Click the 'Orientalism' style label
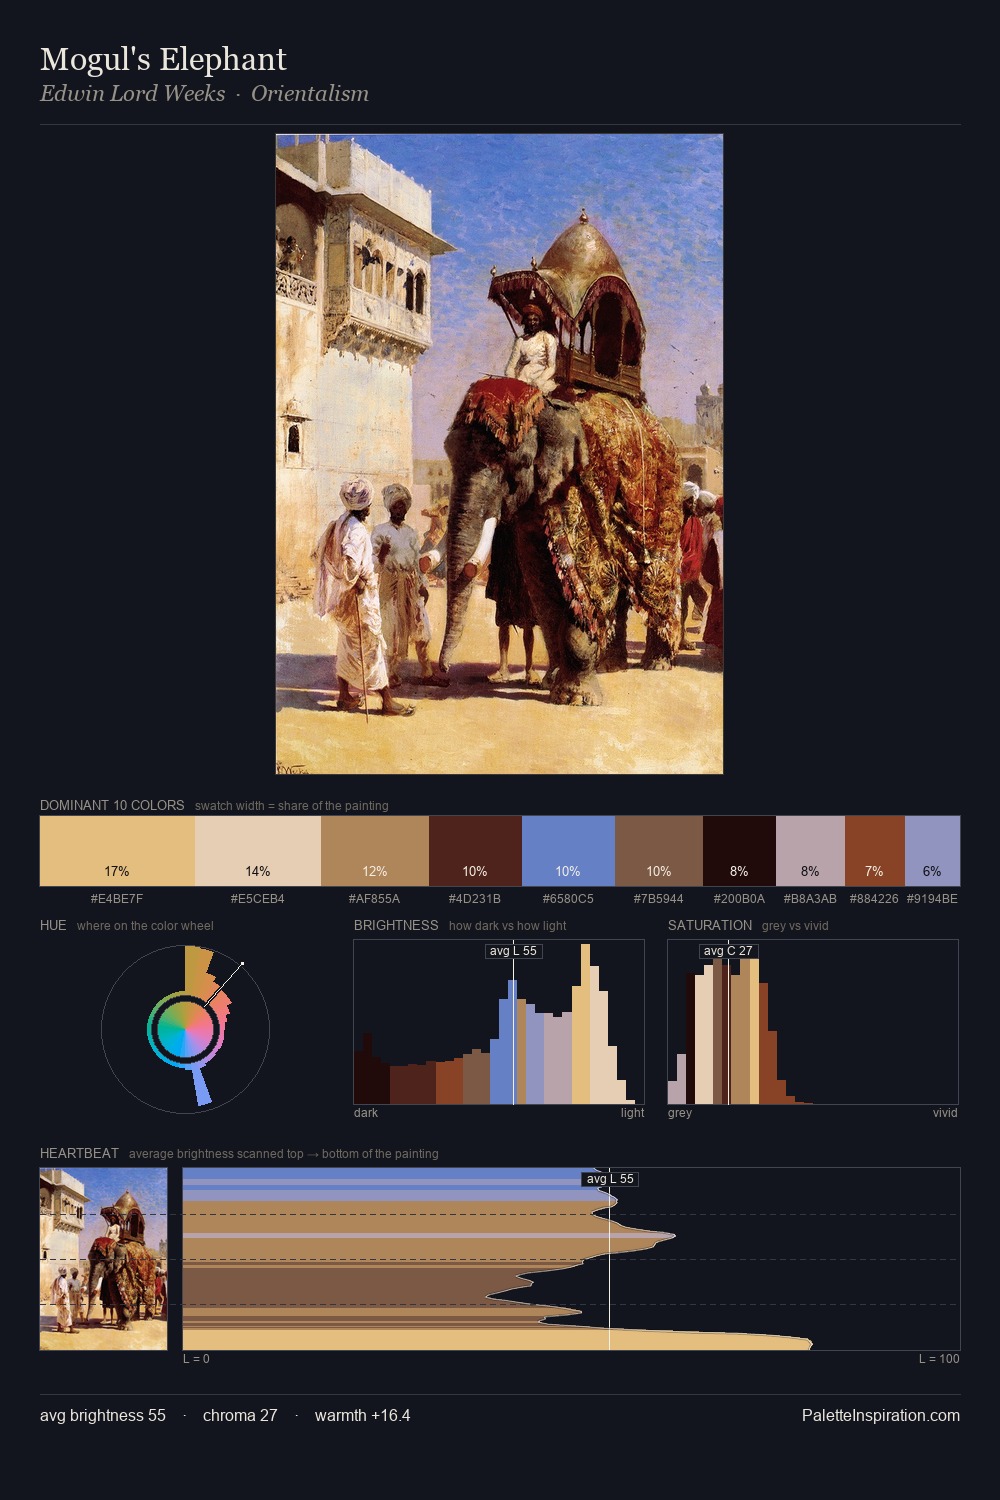 tap(310, 94)
